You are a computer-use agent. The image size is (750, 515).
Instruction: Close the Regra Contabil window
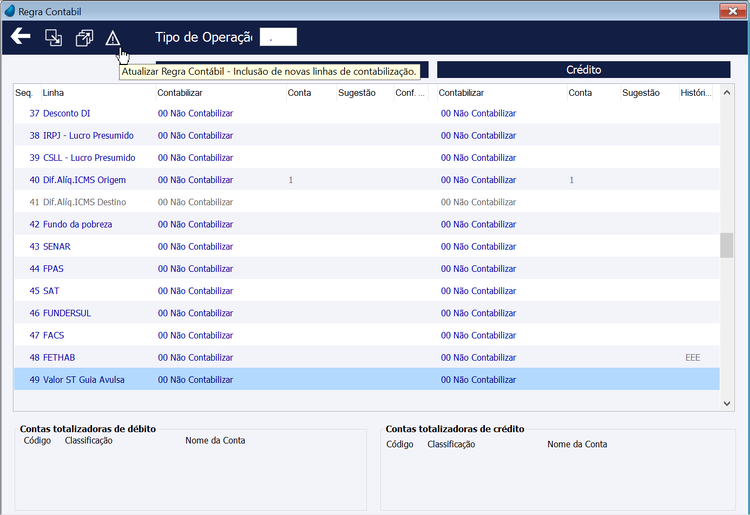coord(732,11)
